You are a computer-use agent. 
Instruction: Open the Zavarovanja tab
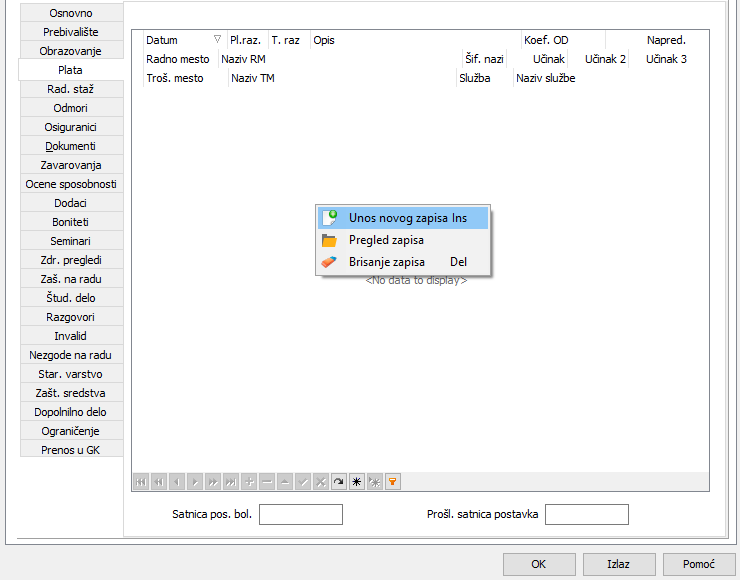click(71, 165)
